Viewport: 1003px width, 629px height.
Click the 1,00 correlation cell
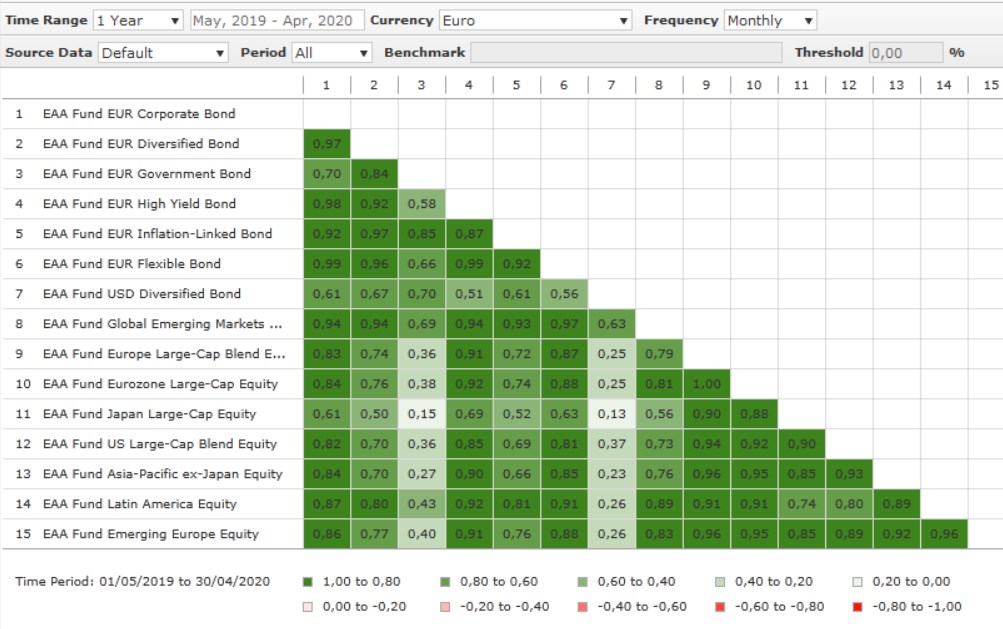point(706,384)
